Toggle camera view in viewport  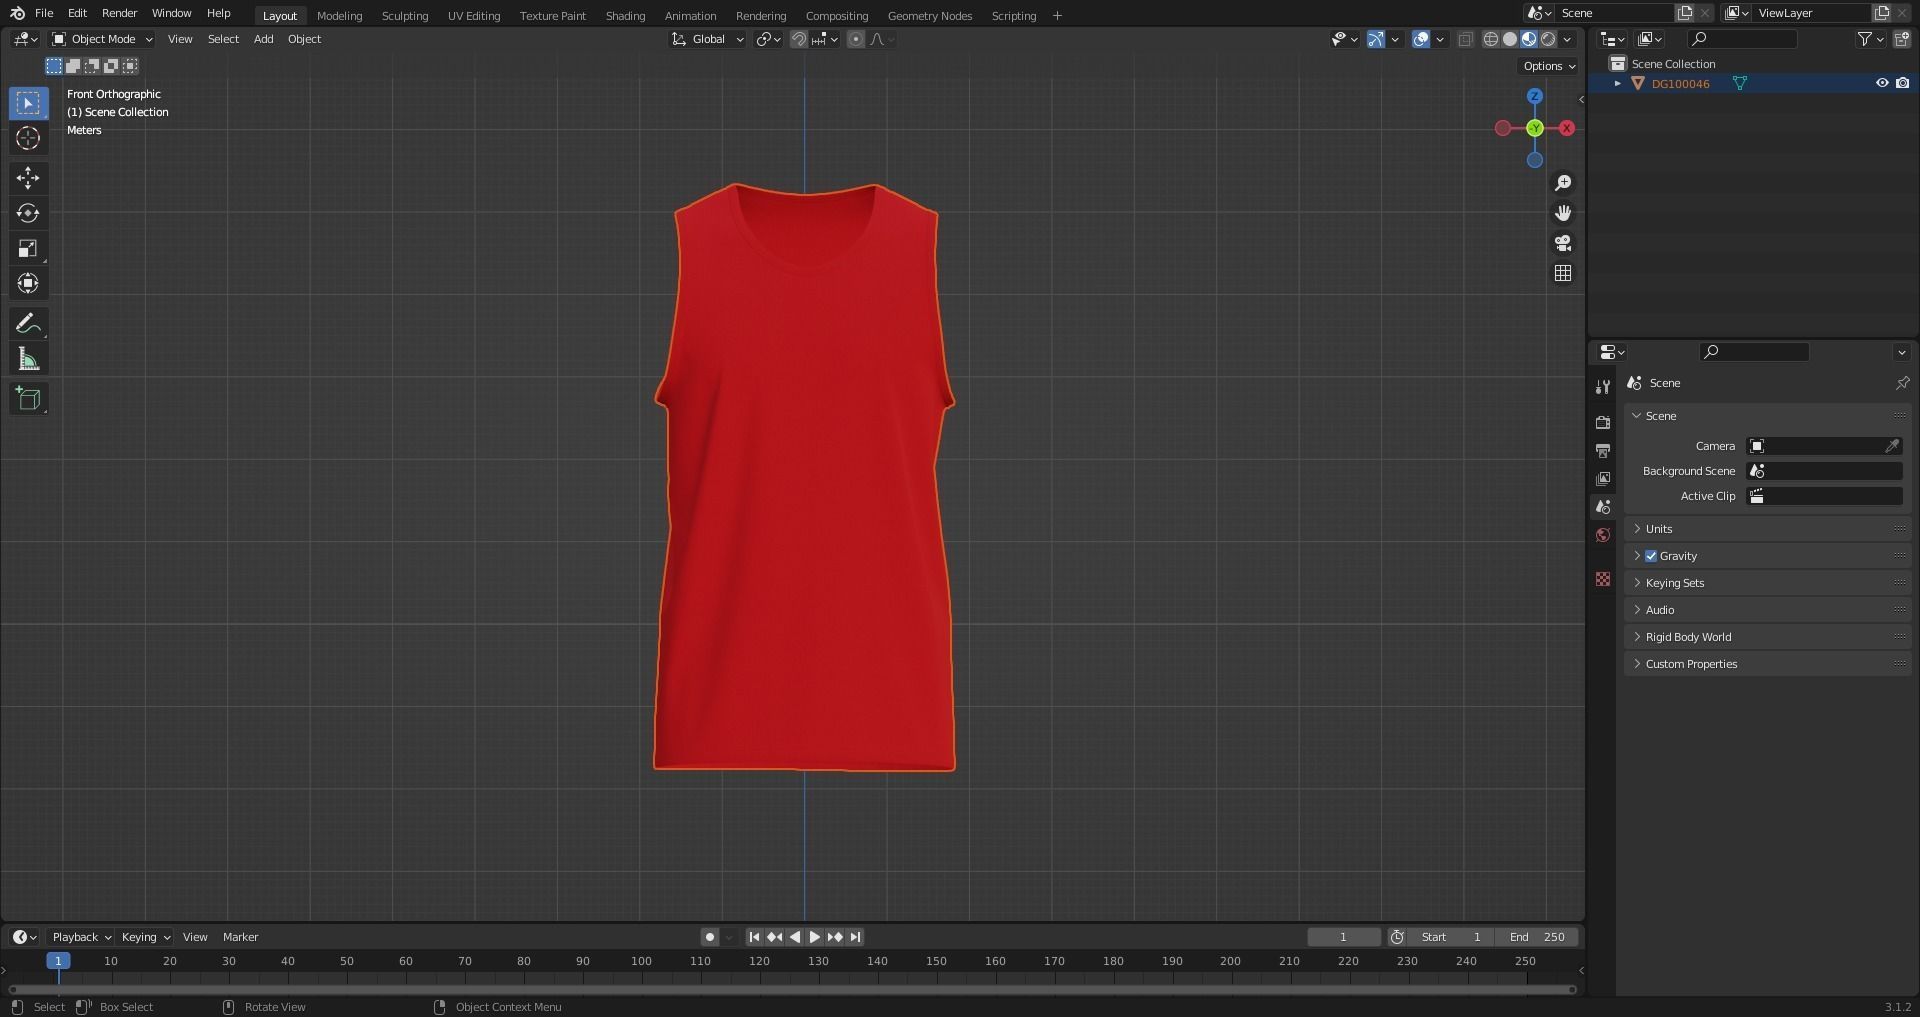[1563, 243]
